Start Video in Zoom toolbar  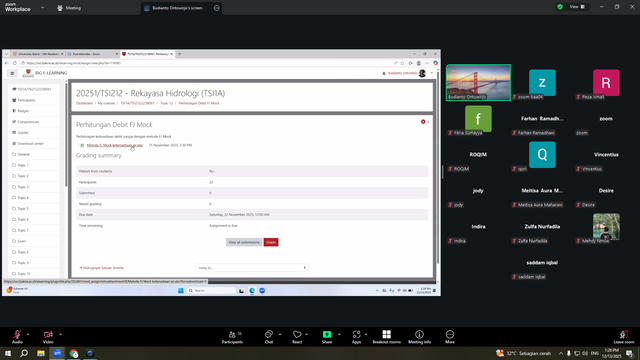coord(48,337)
